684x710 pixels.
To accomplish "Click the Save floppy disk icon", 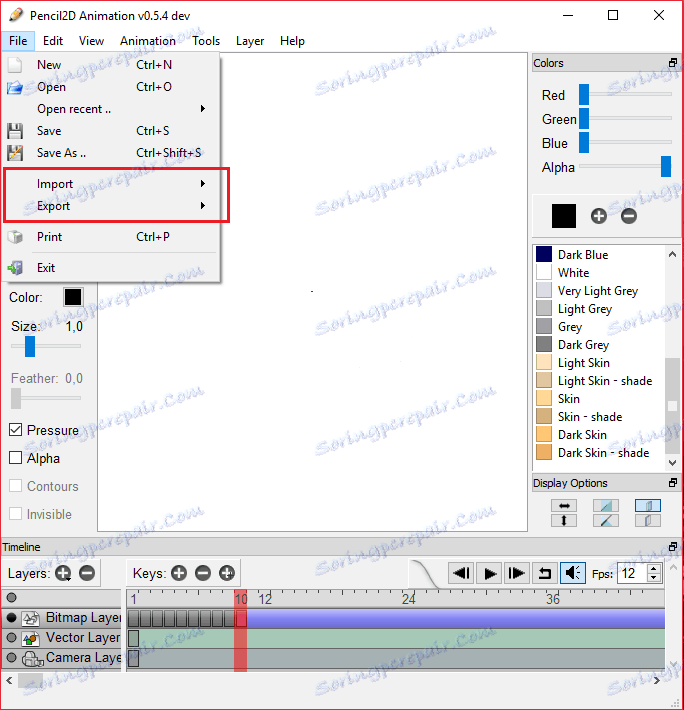I will click(x=15, y=131).
